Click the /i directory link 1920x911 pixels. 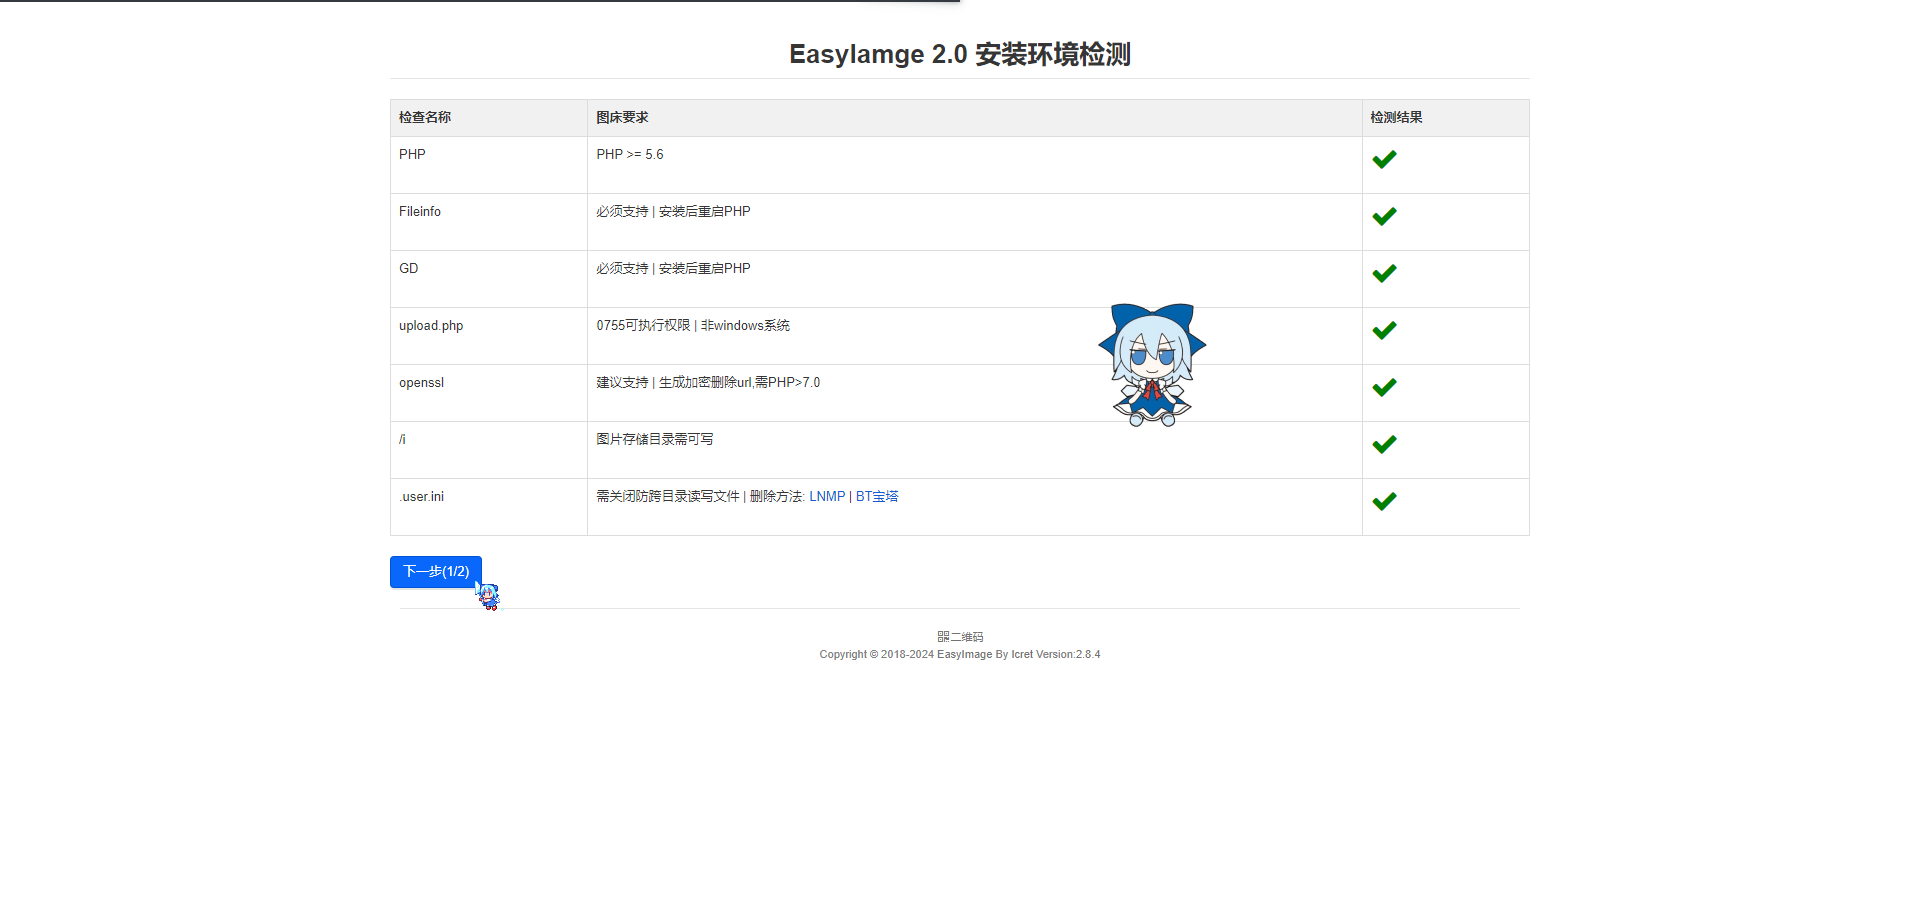[402, 440]
